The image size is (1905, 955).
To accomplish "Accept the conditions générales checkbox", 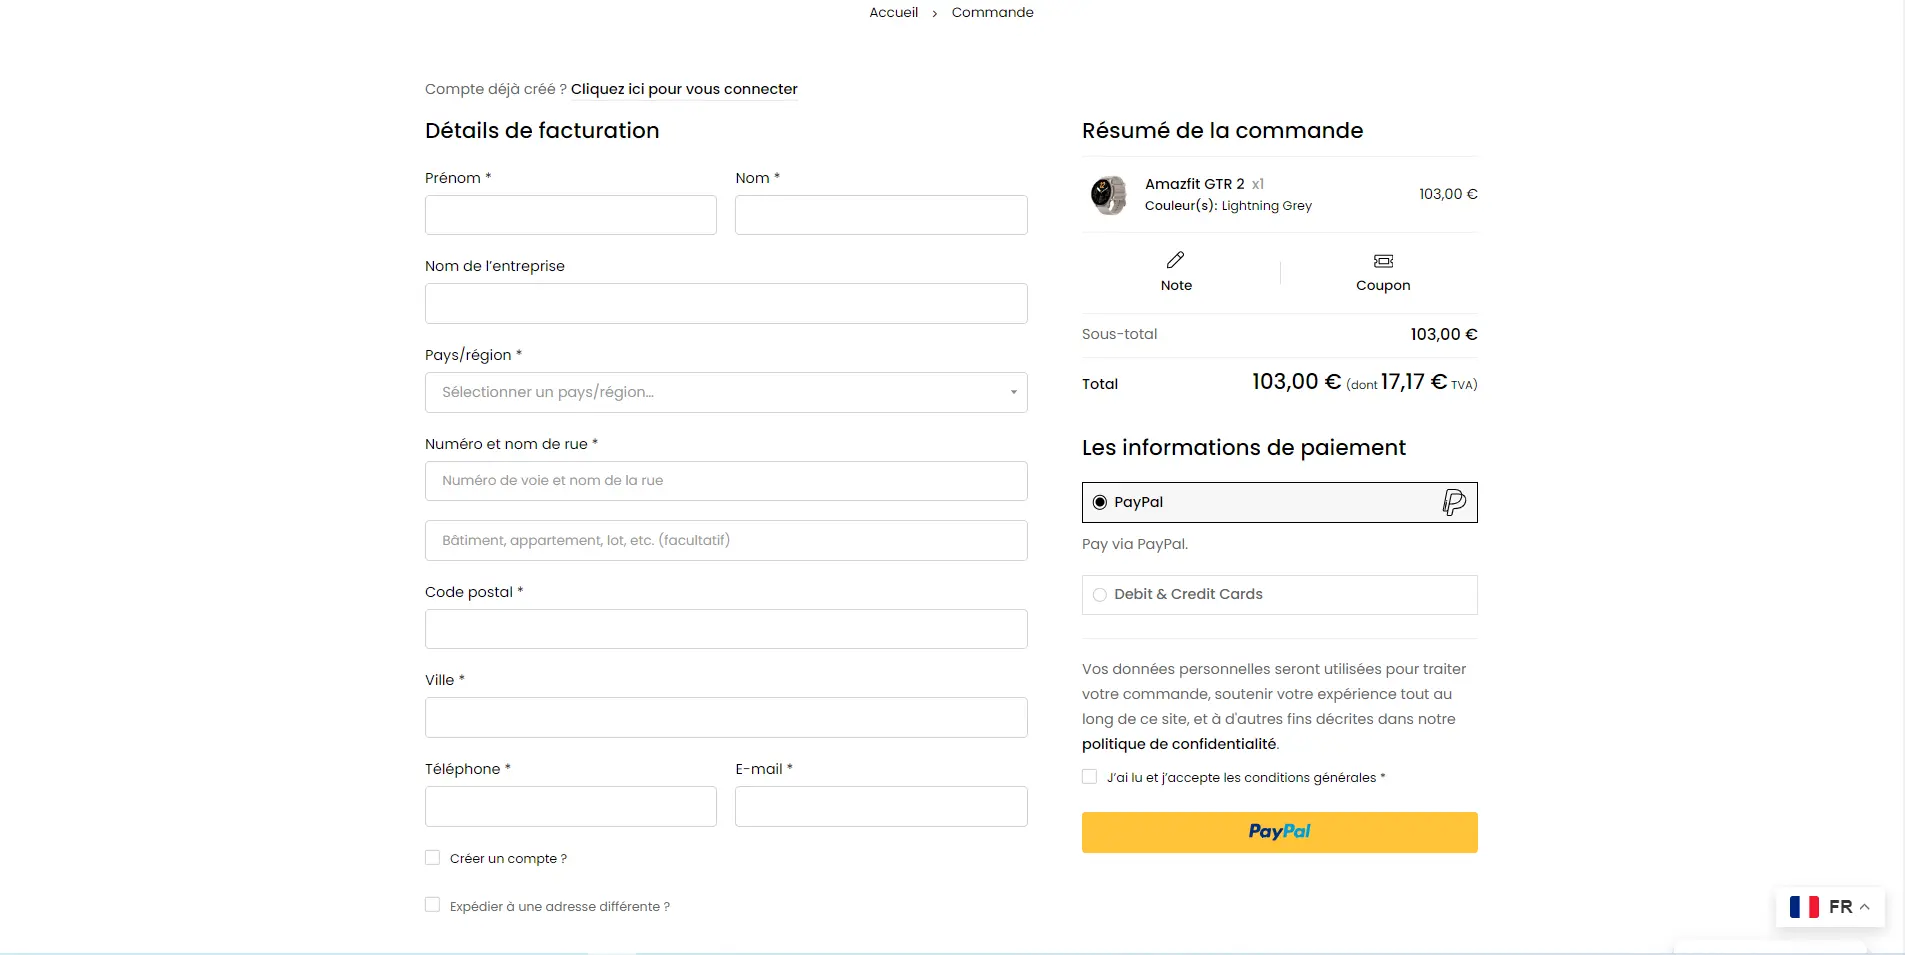I will coord(1089,777).
